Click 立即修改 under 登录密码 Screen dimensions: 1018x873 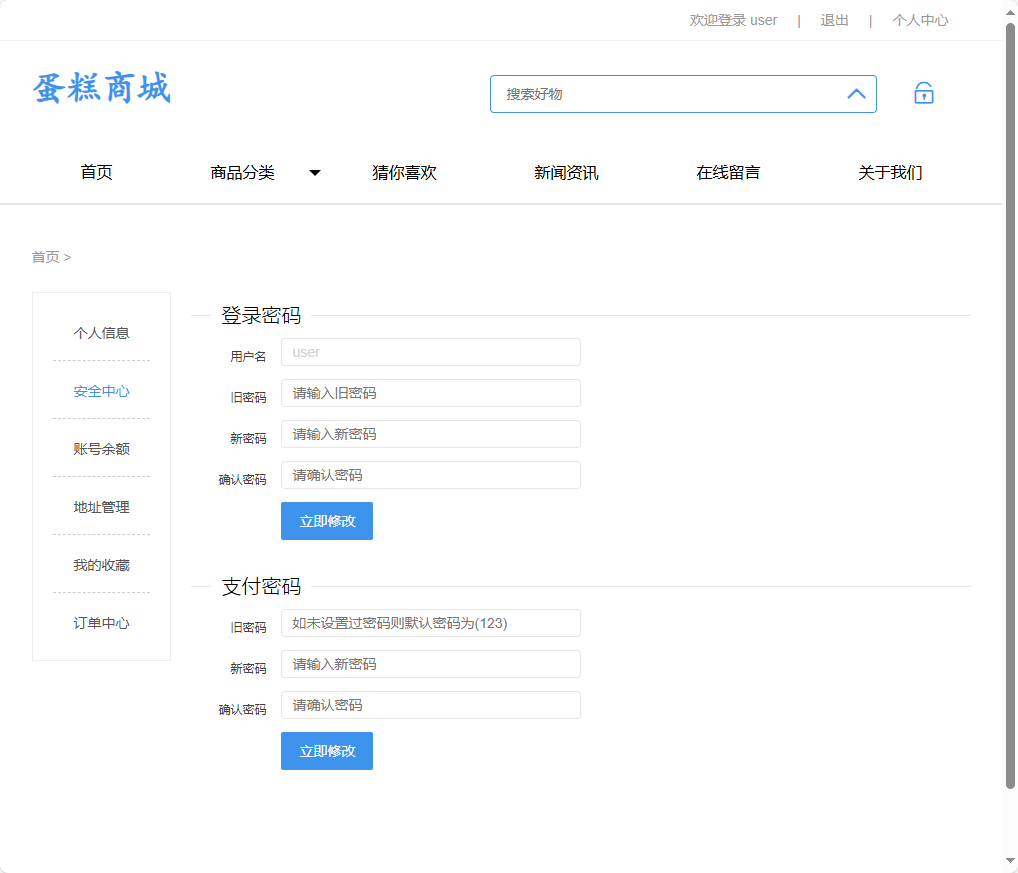[326, 520]
